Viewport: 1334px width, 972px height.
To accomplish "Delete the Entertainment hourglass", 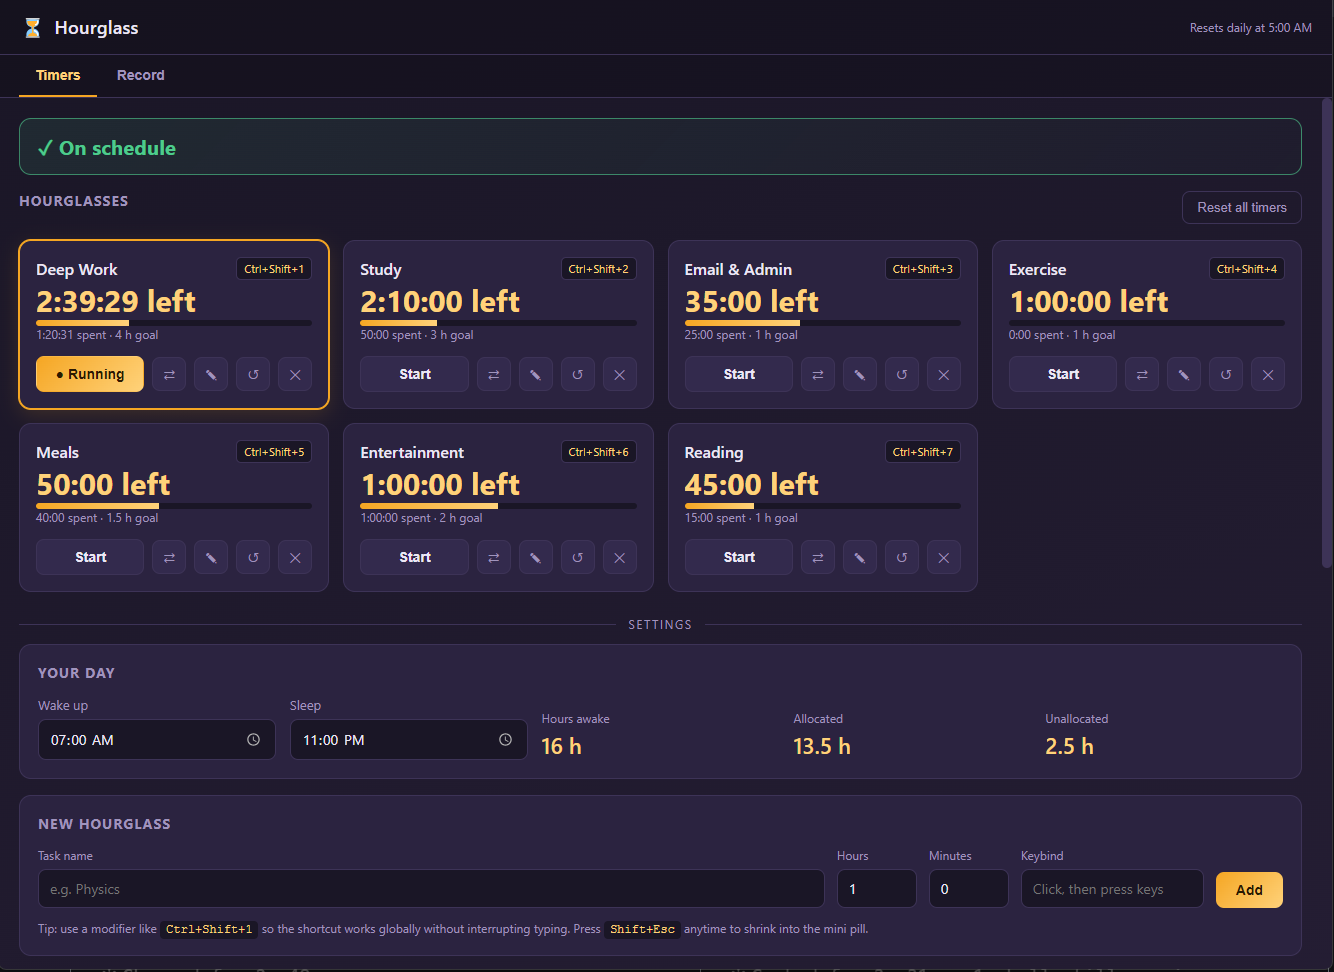I will [619, 558].
